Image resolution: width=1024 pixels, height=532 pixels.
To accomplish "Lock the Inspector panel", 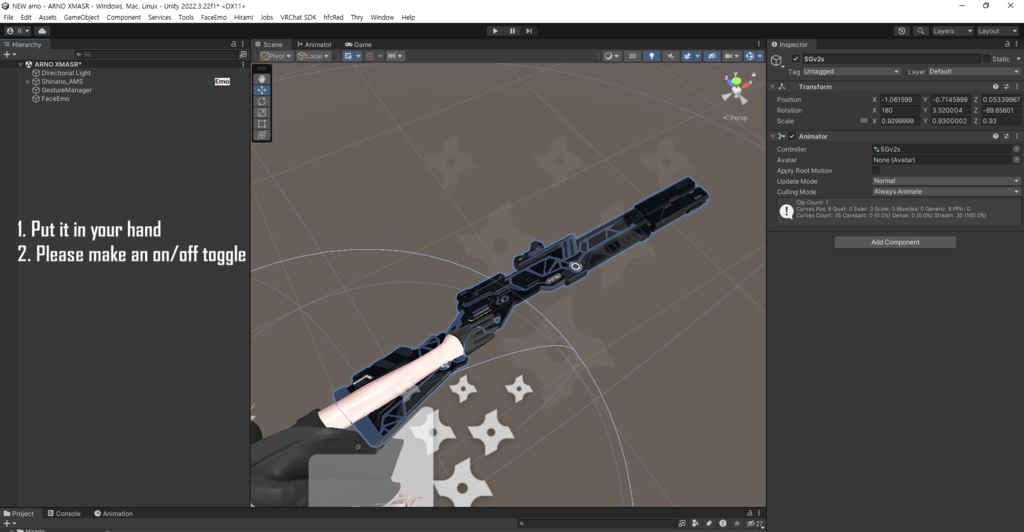I will 1007,44.
